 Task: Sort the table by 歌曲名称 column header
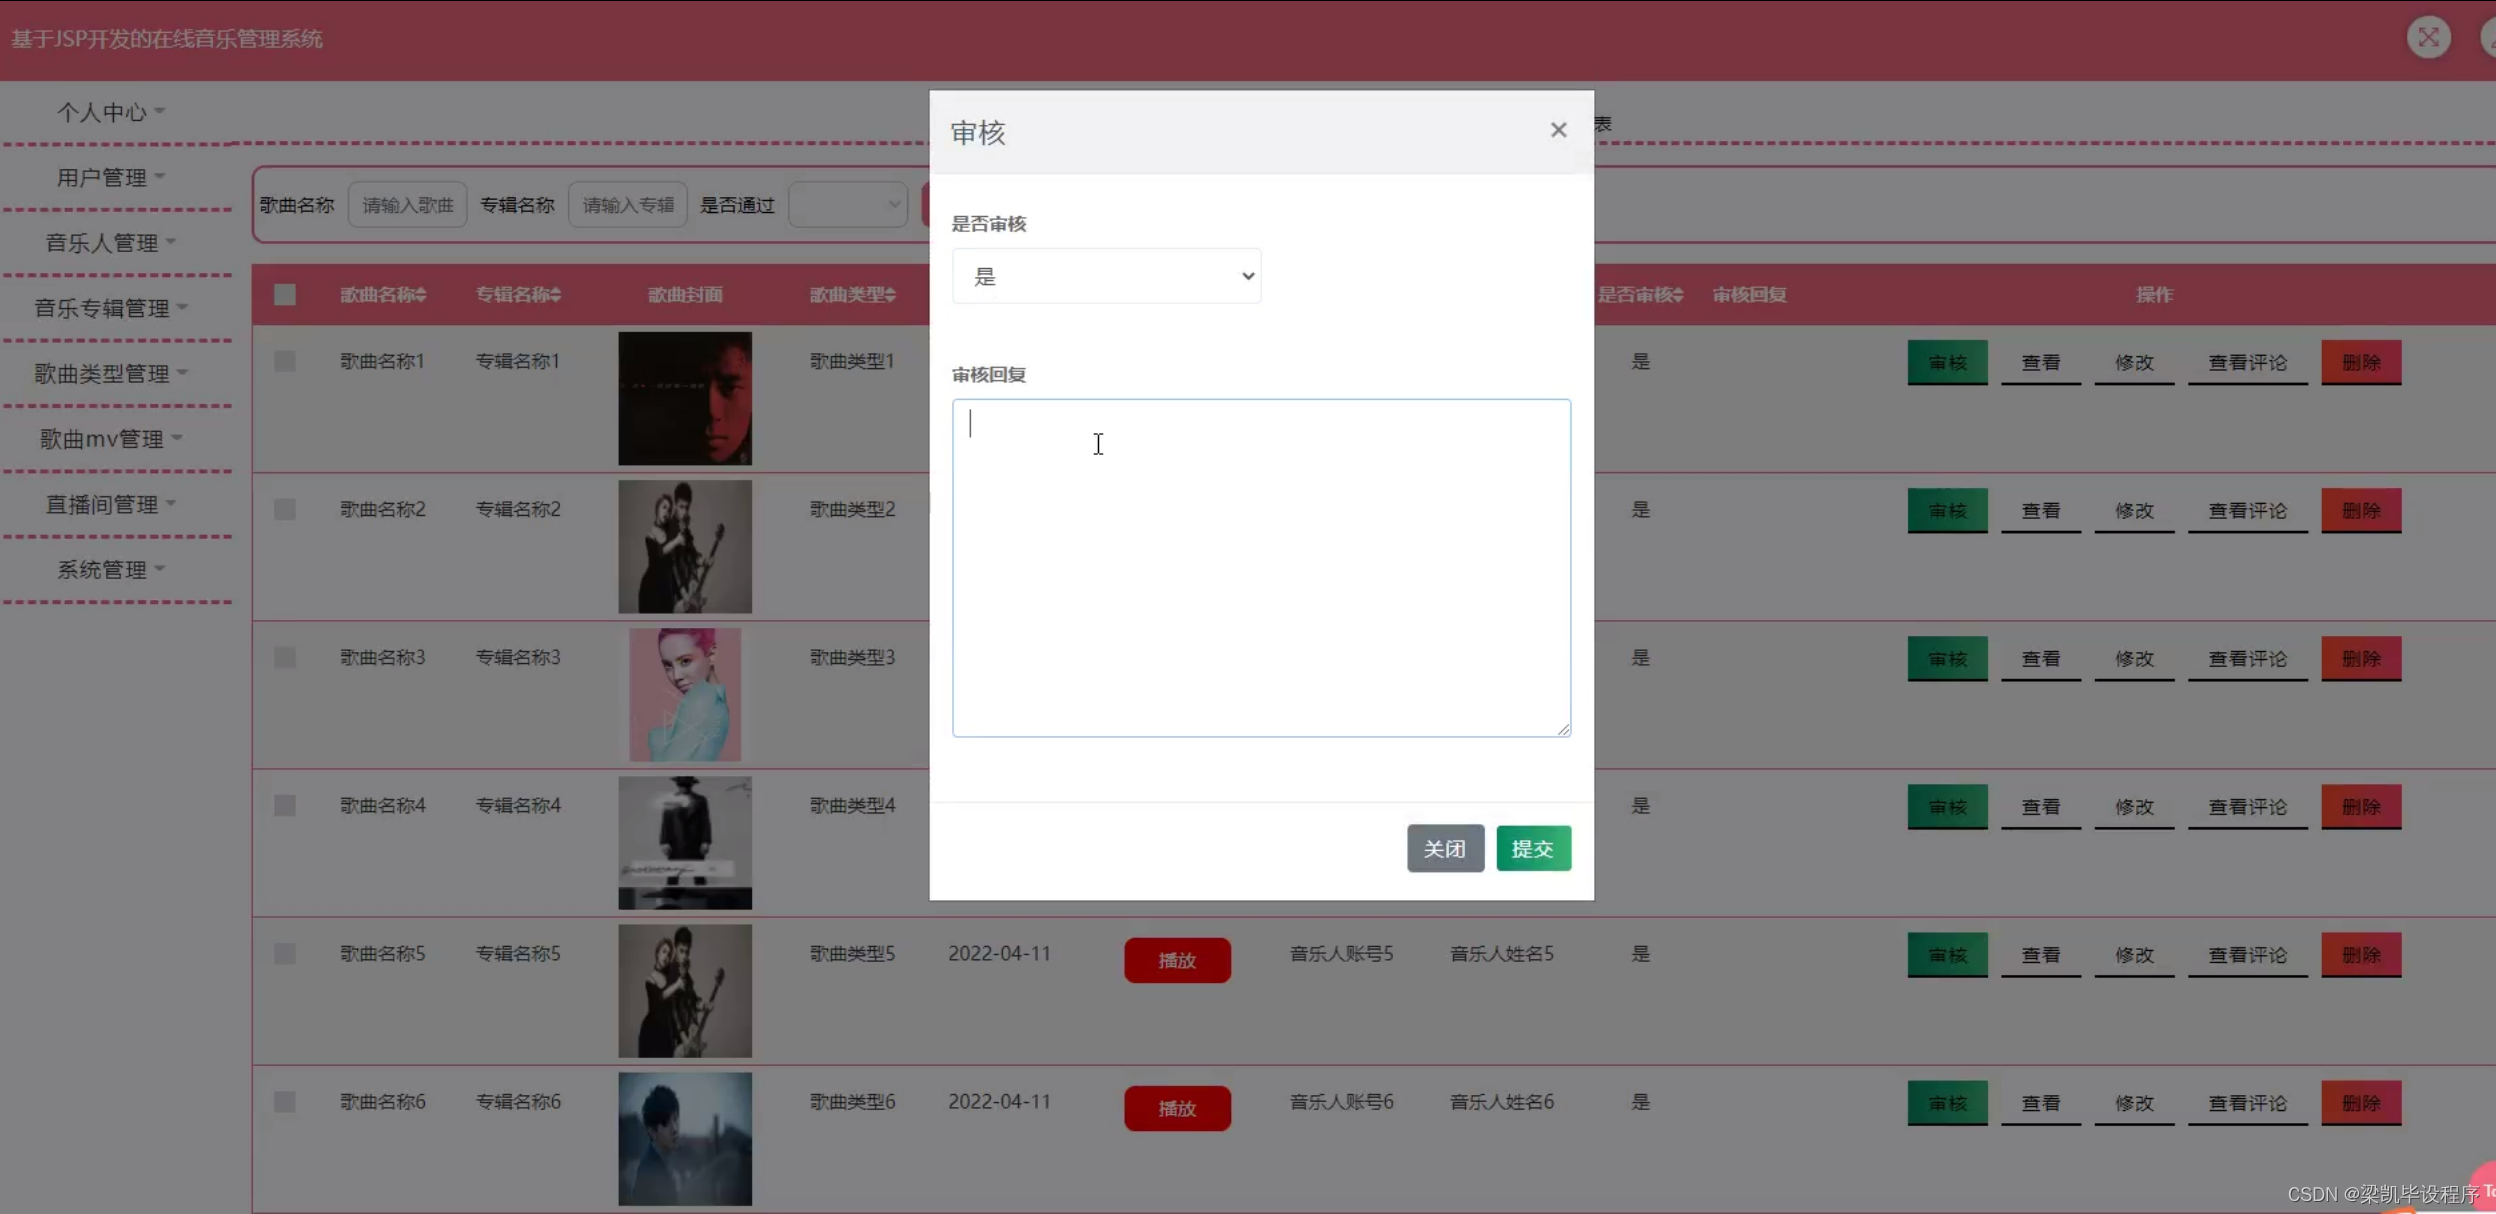click(x=382, y=294)
